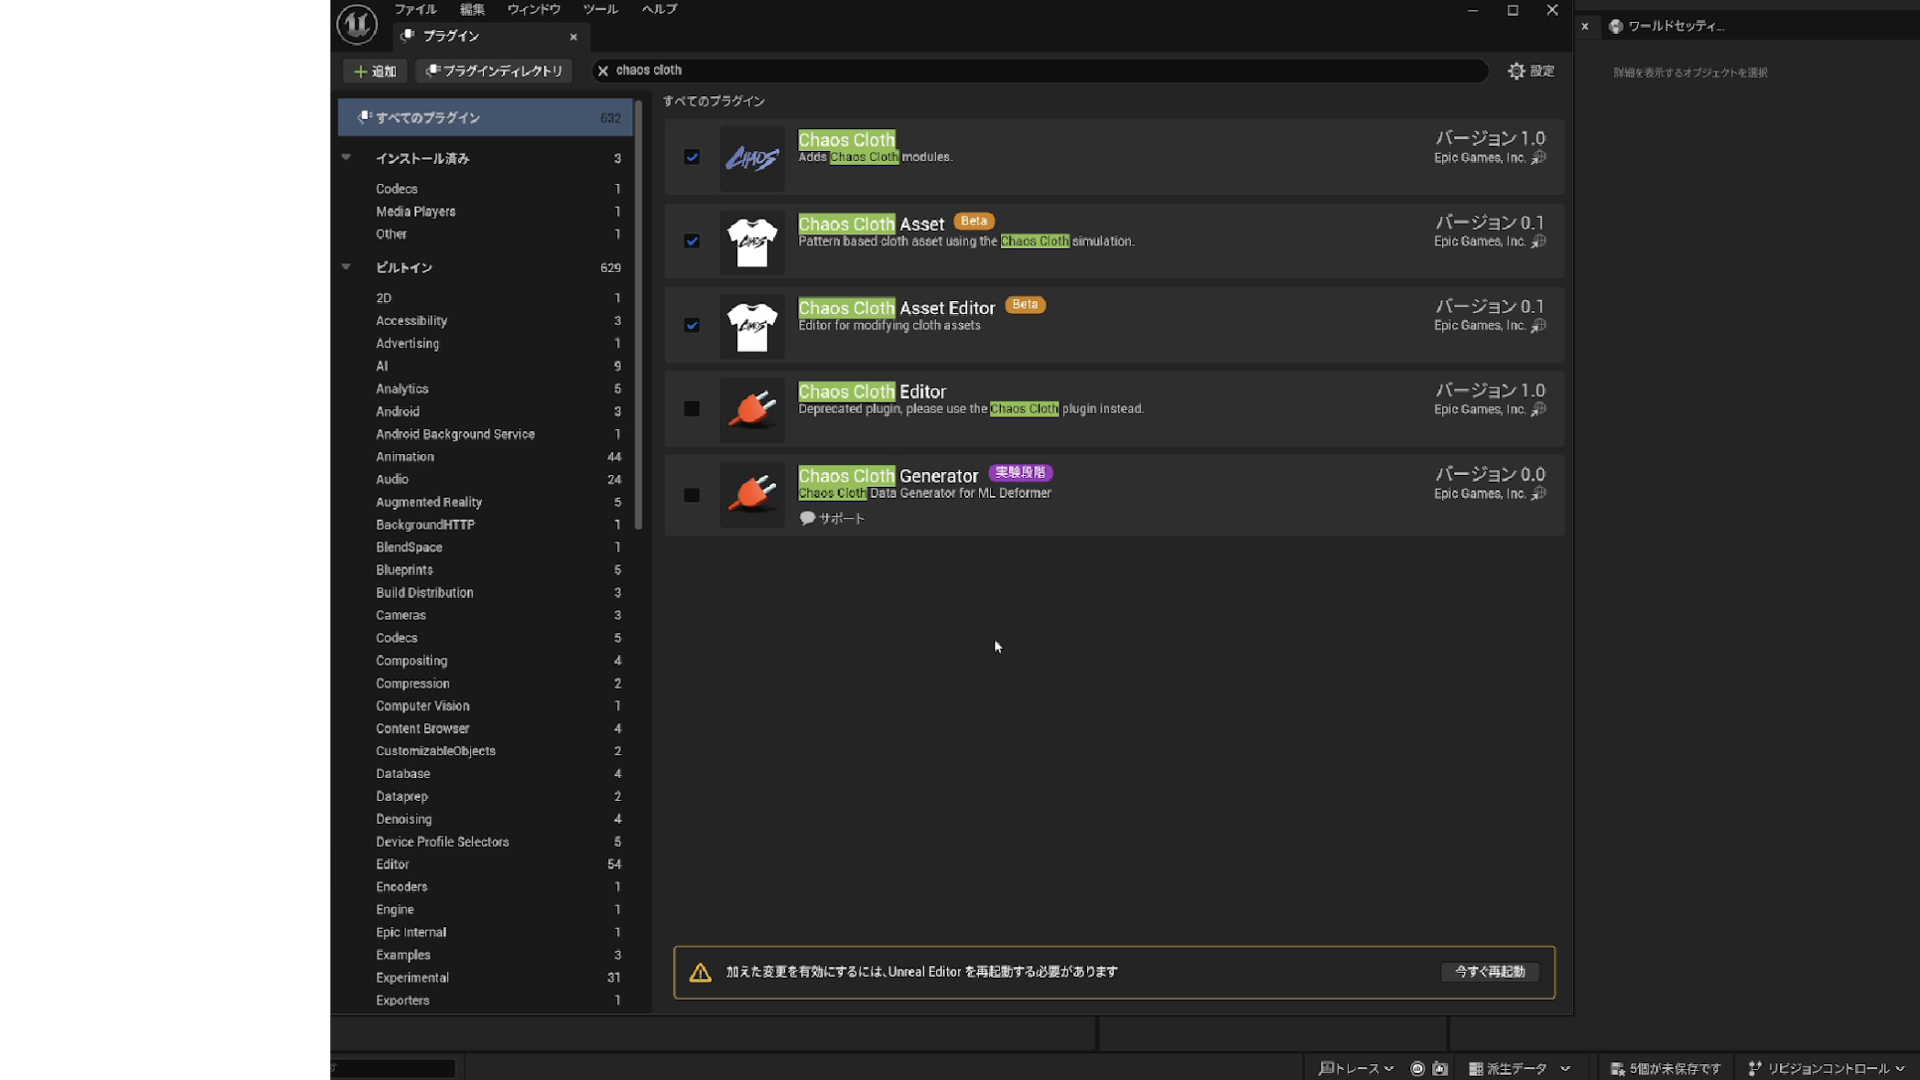Uncheck Chaos Cloth Asset Editor plugin

pyautogui.click(x=692, y=325)
